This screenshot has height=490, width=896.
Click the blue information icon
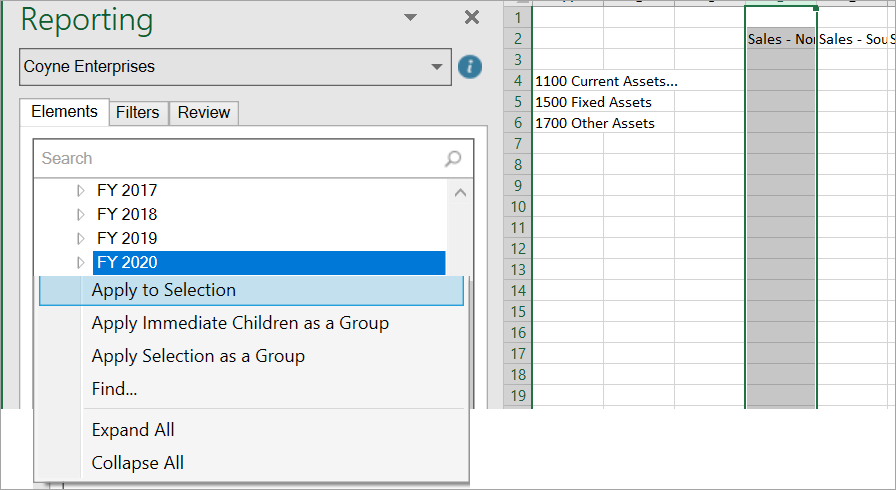coord(470,67)
